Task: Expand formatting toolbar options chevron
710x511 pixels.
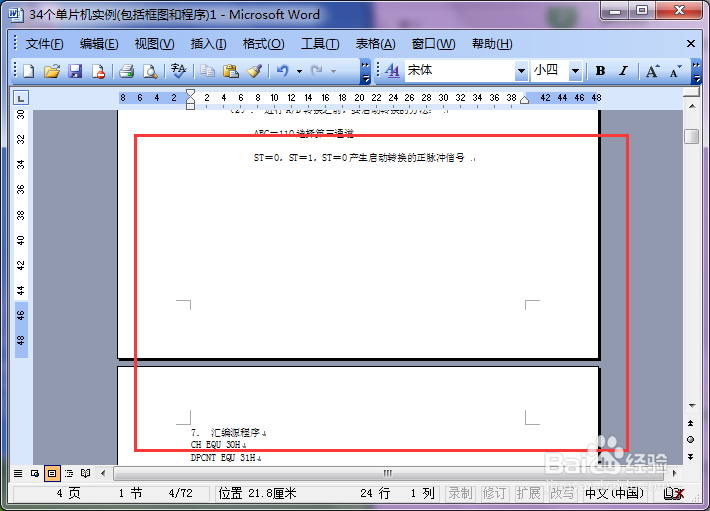Action: pyautogui.click(x=696, y=72)
